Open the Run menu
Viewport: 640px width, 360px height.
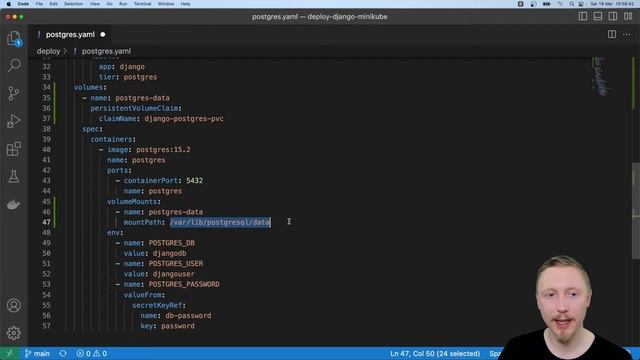click(x=123, y=4)
